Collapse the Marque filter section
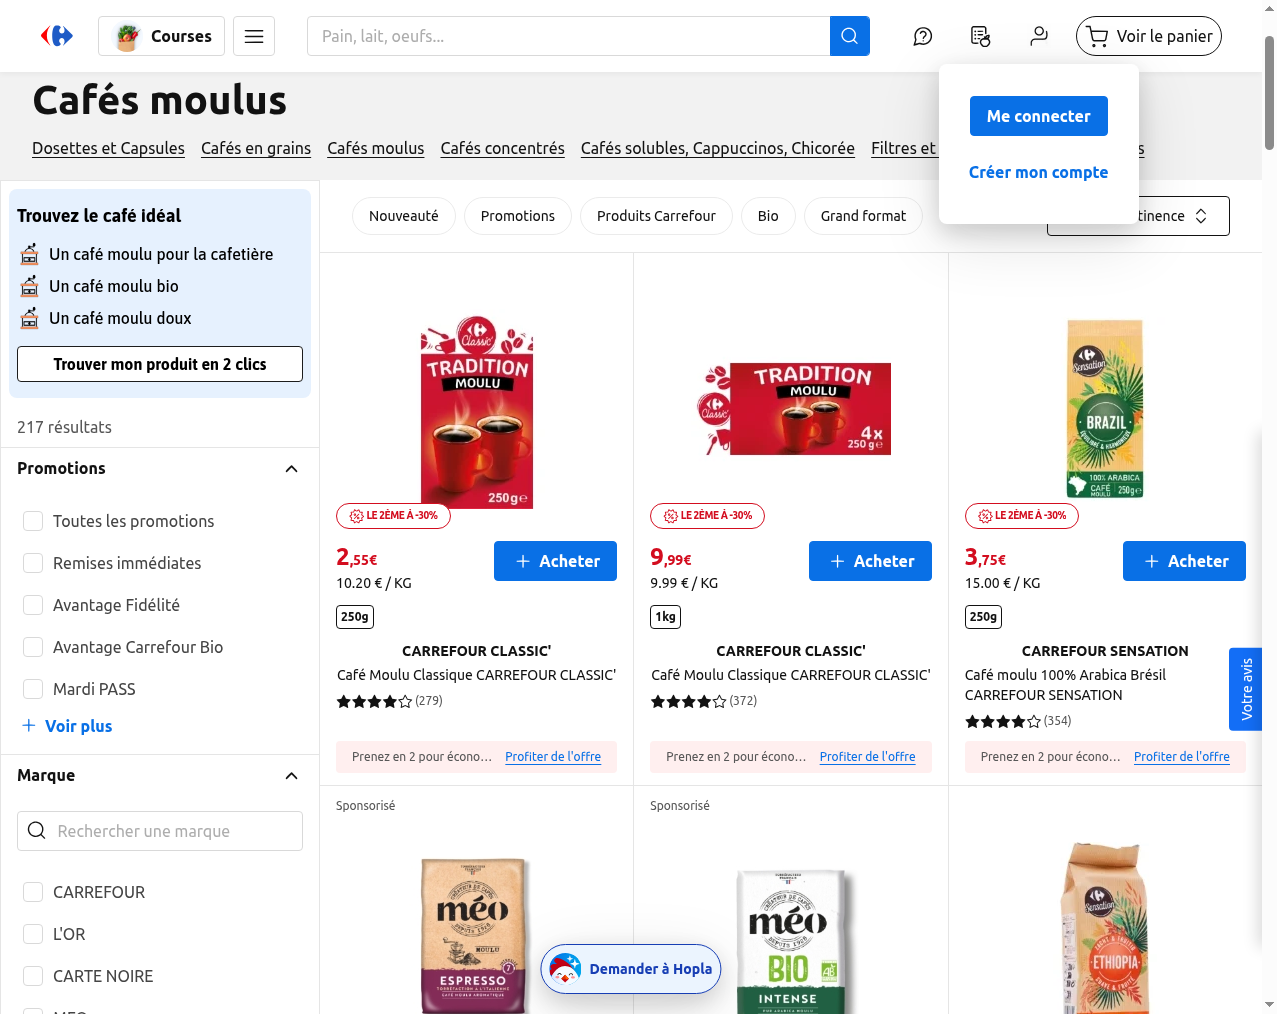The image size is (1277, 1014). click(x=291, y=776)
